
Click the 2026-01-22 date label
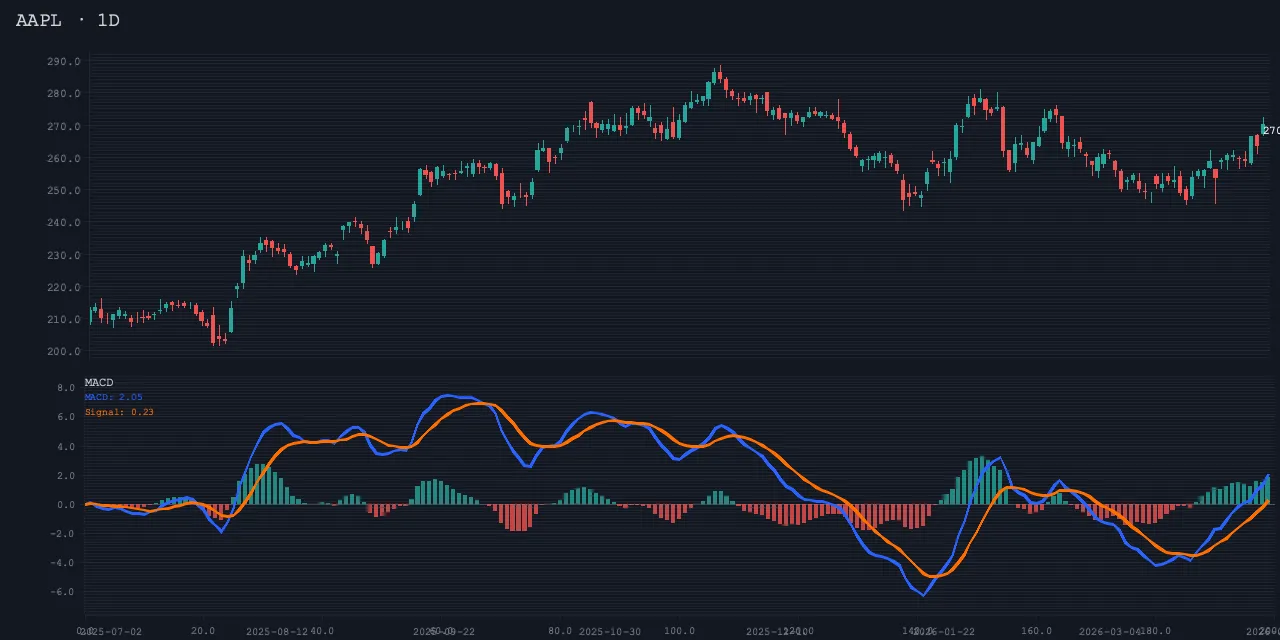pos(944,632)
